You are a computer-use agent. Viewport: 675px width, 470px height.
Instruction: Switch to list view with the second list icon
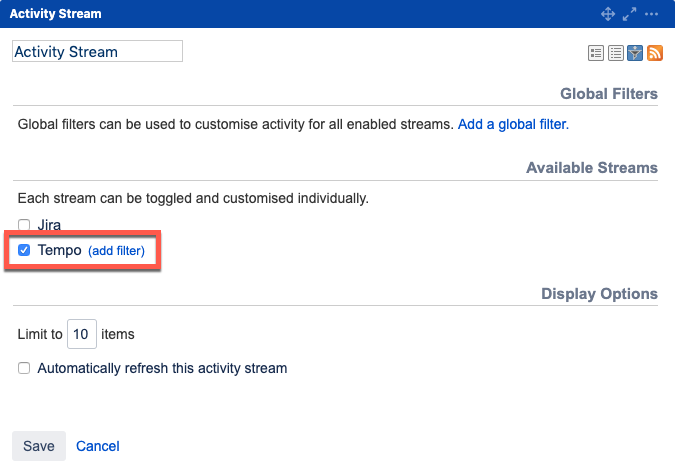pos(616,53)
